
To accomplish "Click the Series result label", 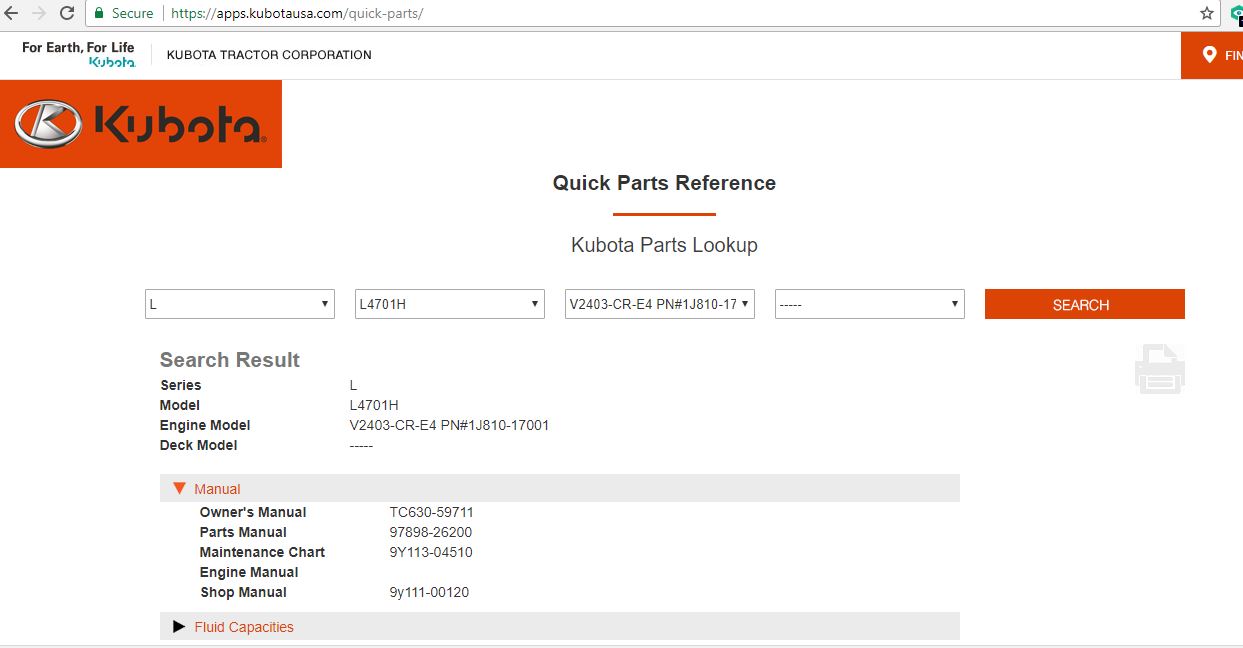I will (x=181, y=385).
